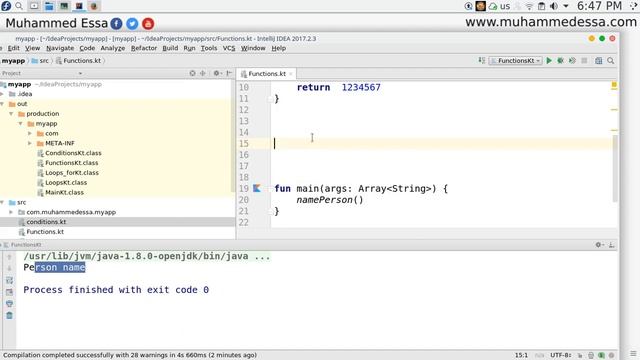Click the myapp breadcrumb in navigation bar
Screen dimensions: 640x360
click(13, 60)
